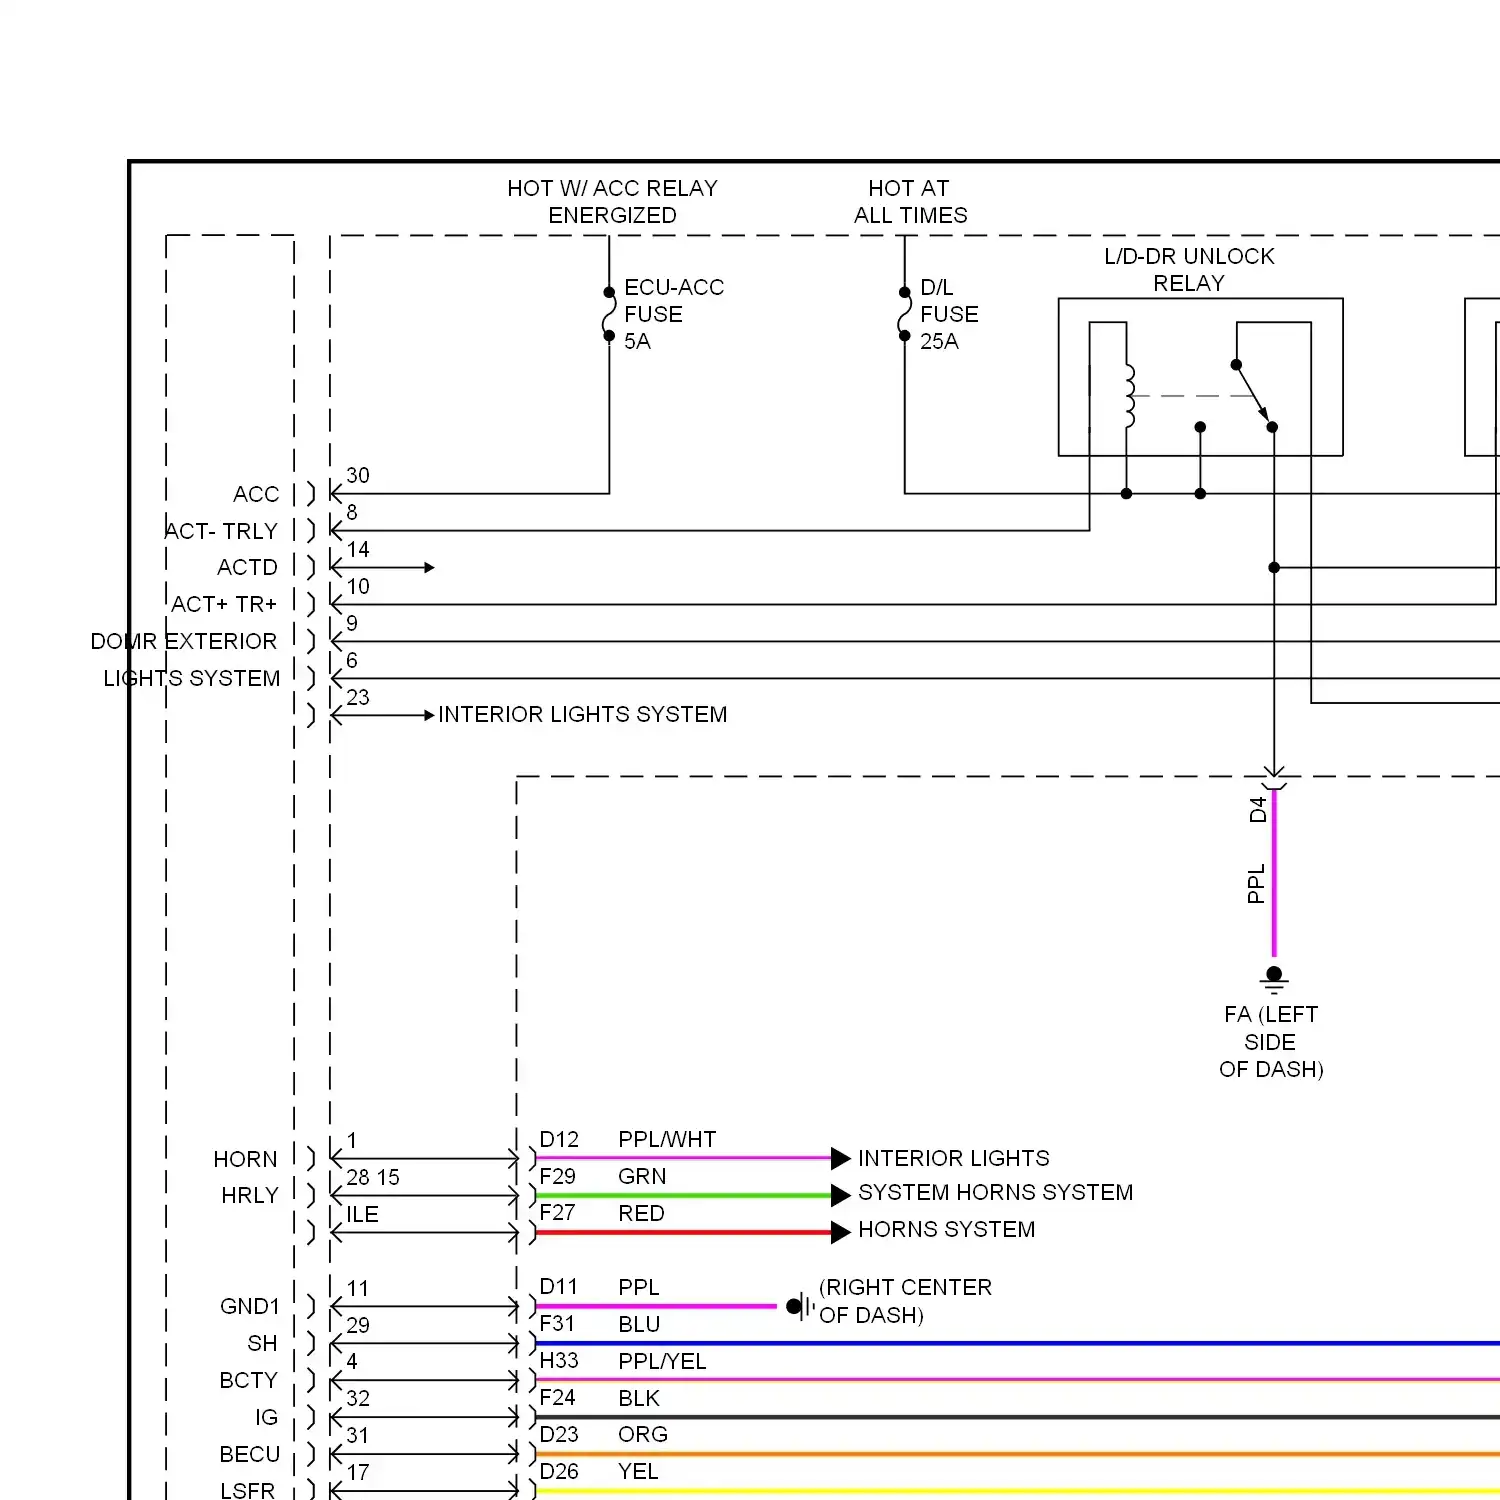This screenshot has height=1500, width=1500.
Task: Select the unlock relay switch contact
Action: [1254, 394]
